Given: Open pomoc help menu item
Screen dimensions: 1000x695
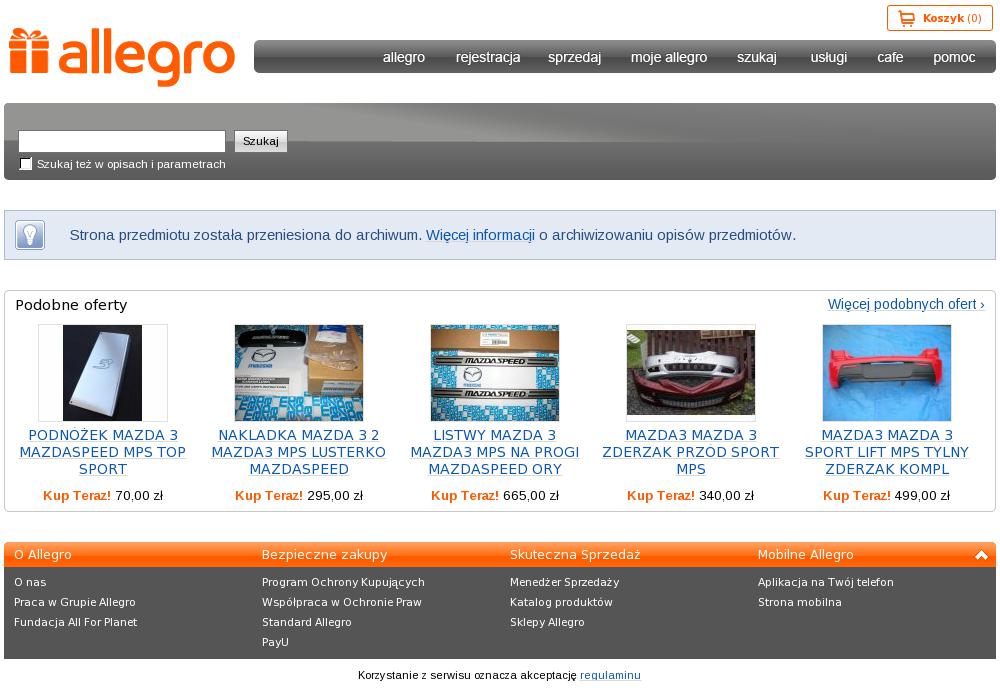Looking at the screenshot, I should click(954, 57).
